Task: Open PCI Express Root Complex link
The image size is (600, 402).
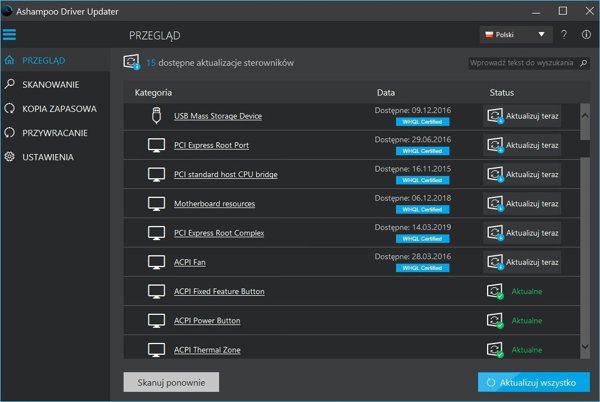Action: [219, 233]
